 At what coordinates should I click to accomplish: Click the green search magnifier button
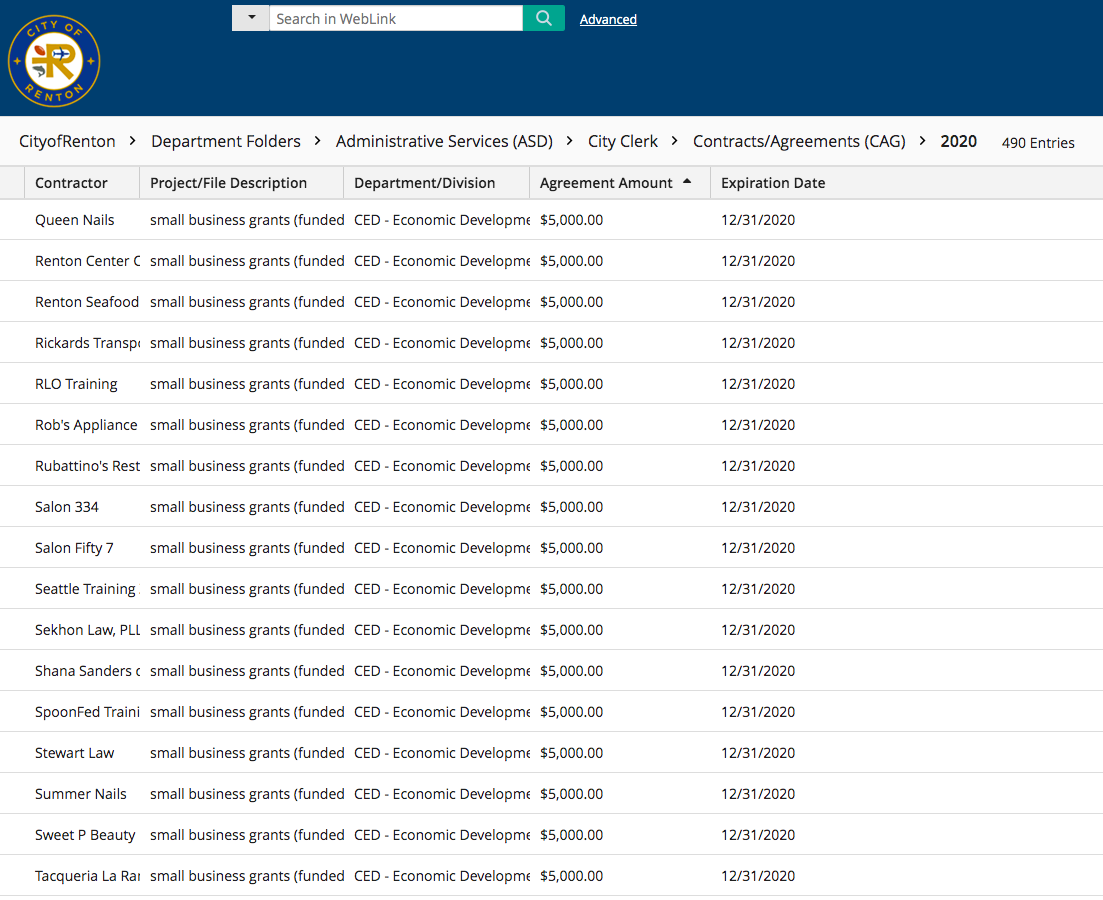coord(544,18)
